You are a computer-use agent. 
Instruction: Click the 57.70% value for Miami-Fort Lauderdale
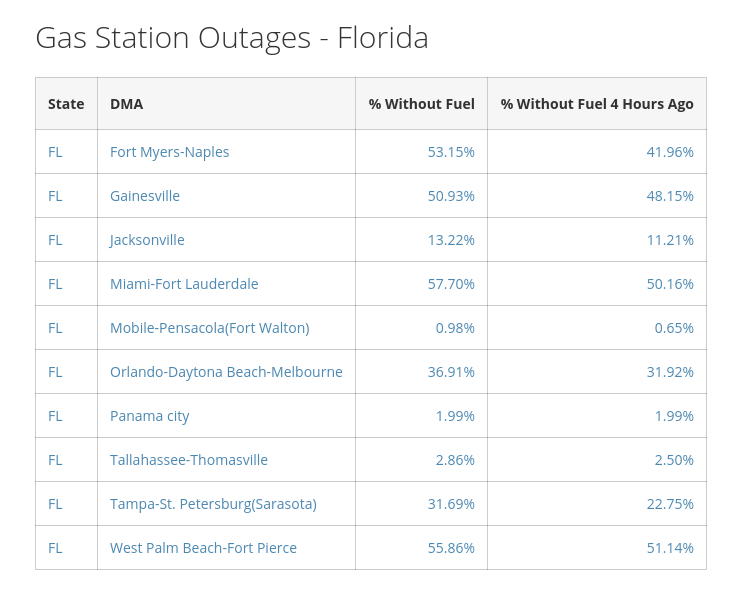pyautogui.click(x=451, y=284)
